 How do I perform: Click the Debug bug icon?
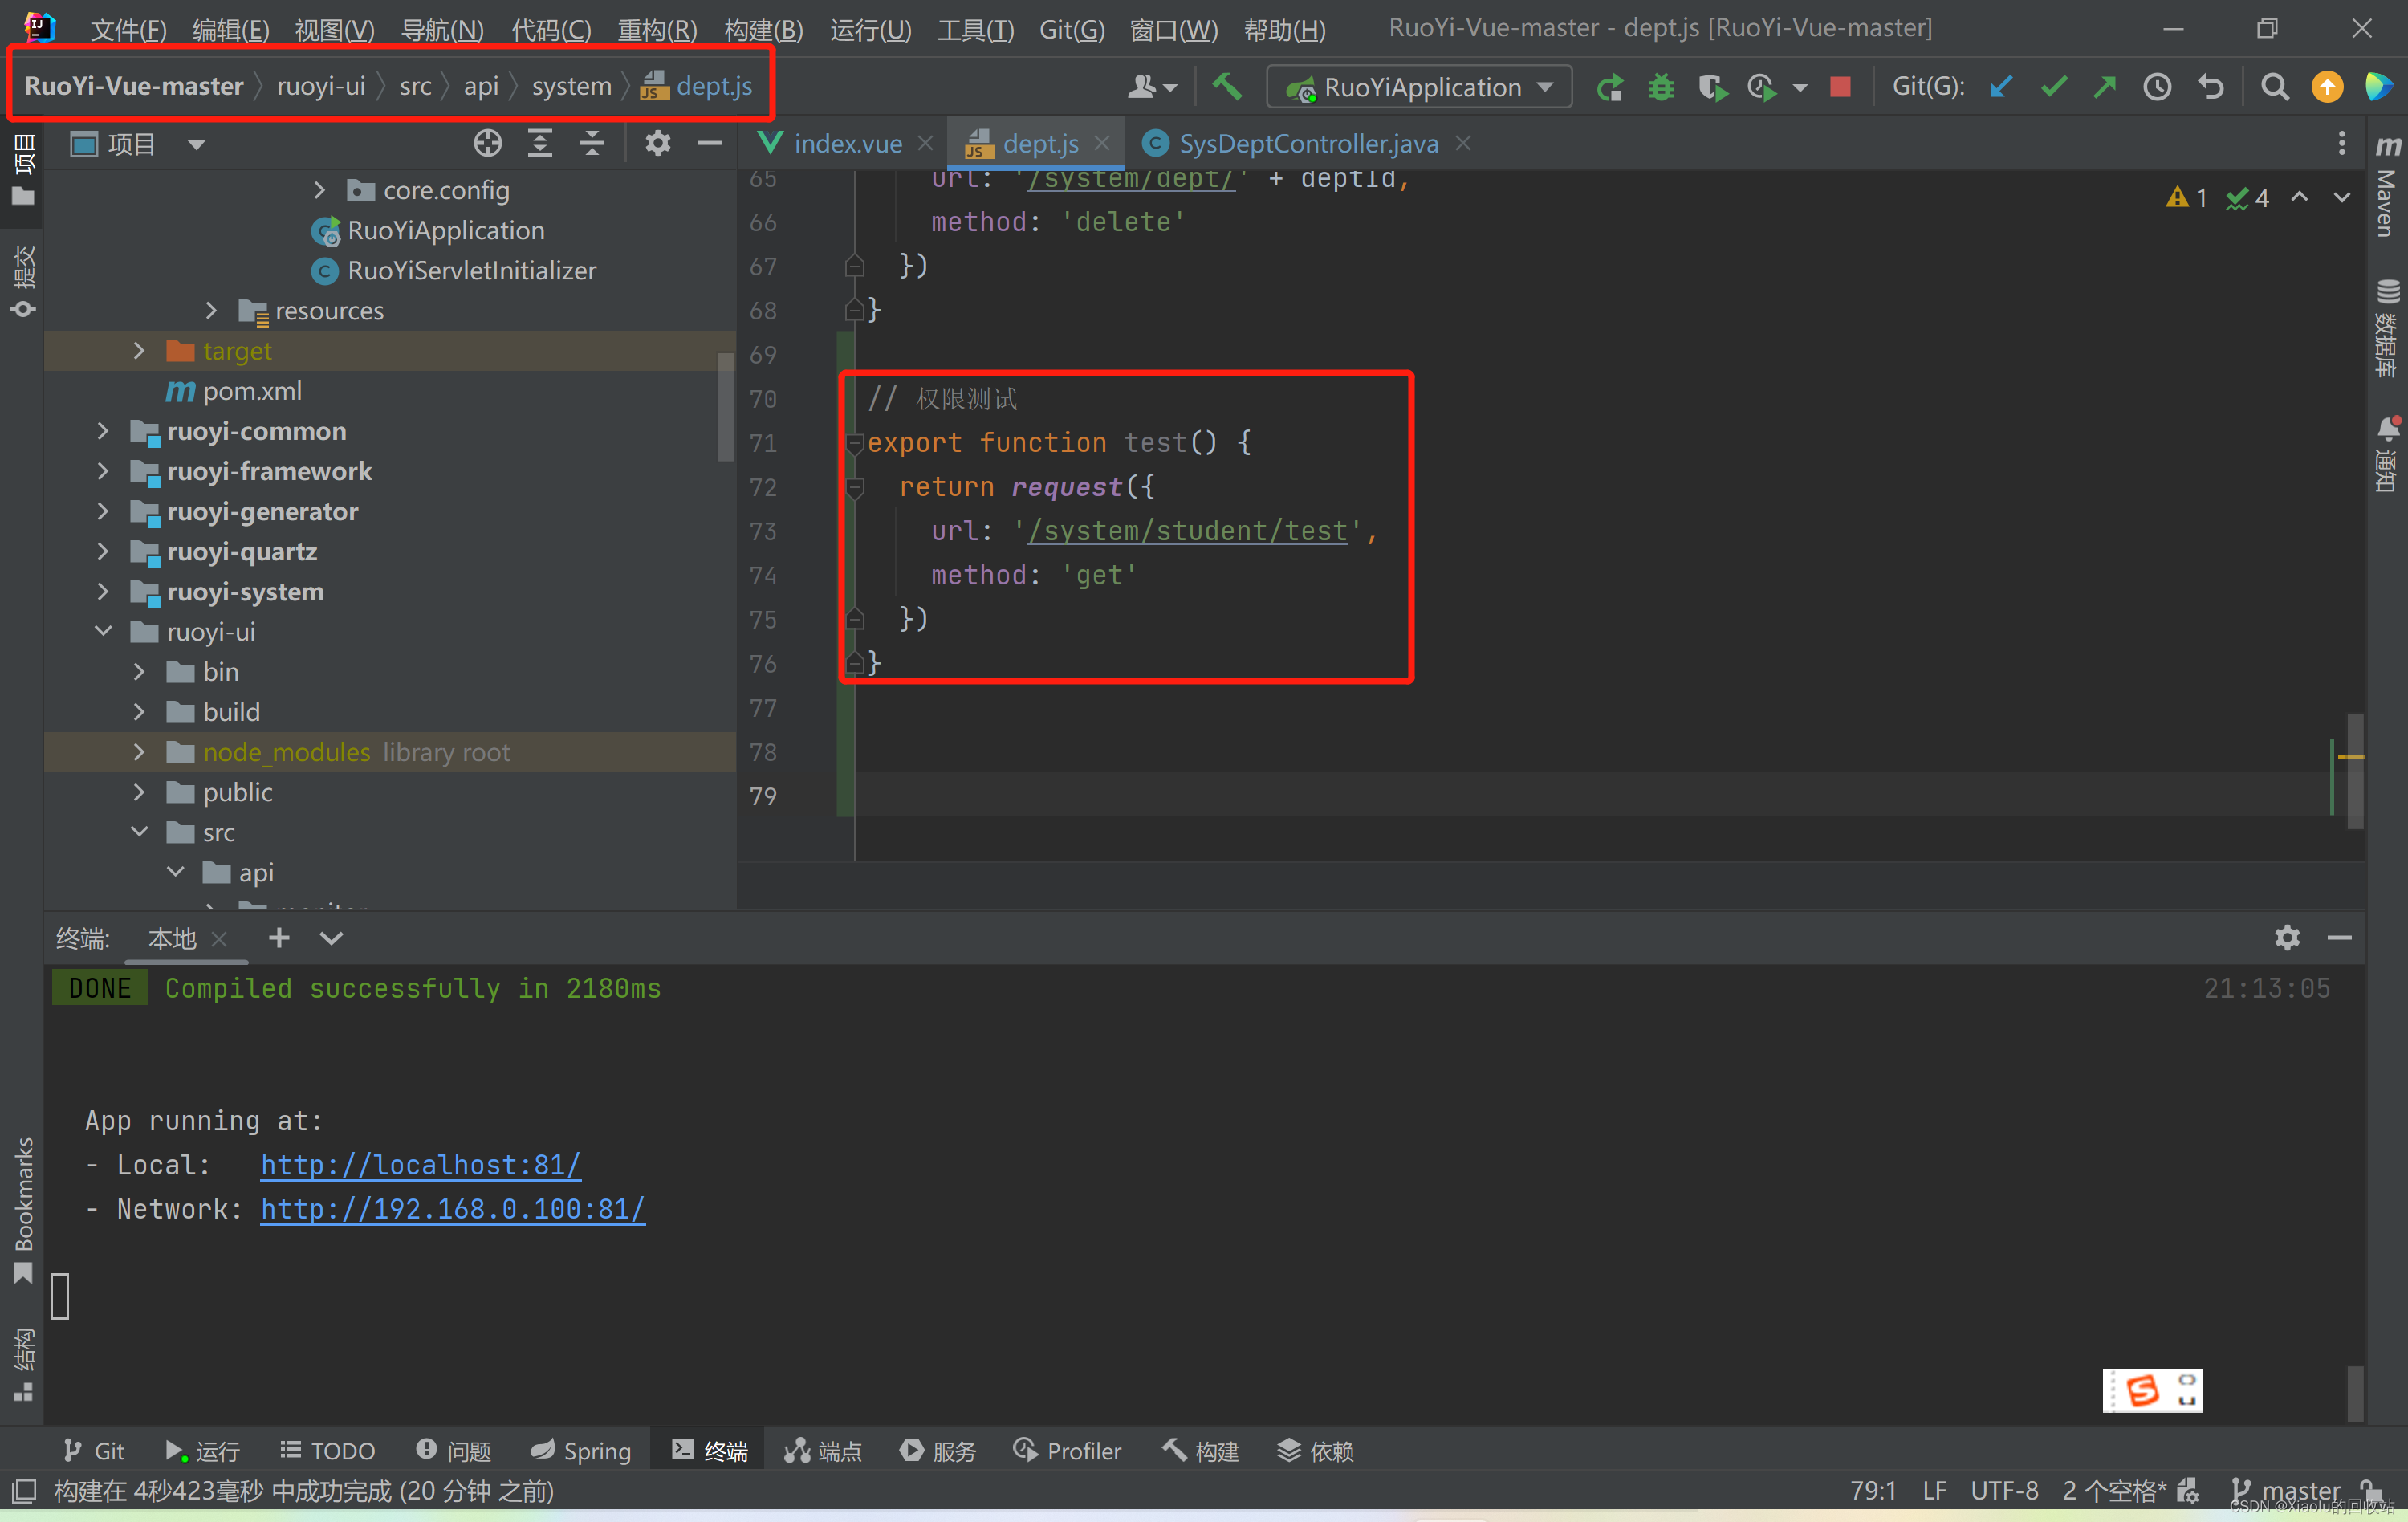[1661, 87]
